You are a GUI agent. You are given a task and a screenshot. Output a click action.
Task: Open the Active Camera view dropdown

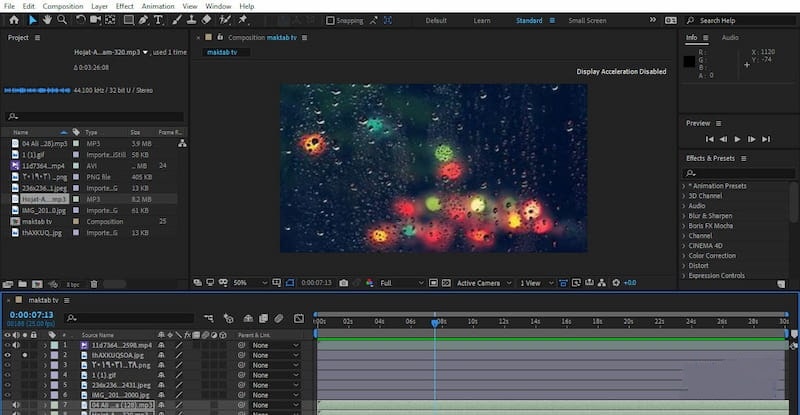pos(483,283)
